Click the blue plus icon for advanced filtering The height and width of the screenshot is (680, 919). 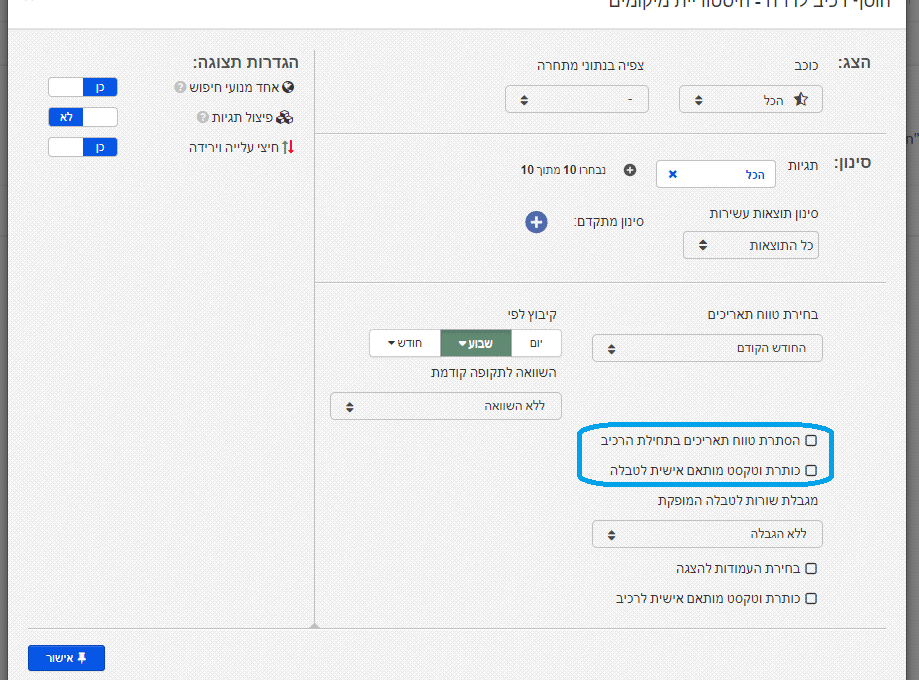pos(536,222)
